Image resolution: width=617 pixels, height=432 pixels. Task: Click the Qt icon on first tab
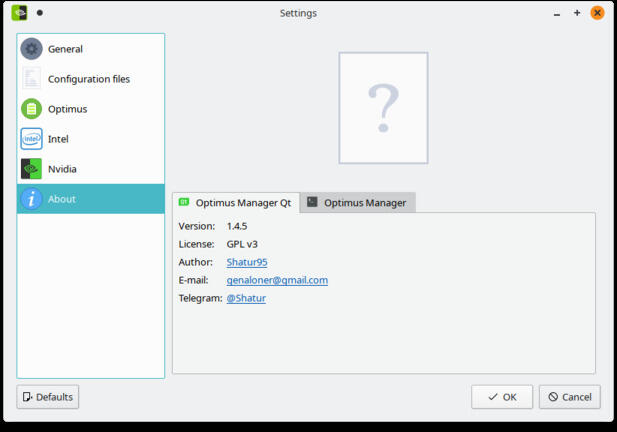click(x=184, y=202)
